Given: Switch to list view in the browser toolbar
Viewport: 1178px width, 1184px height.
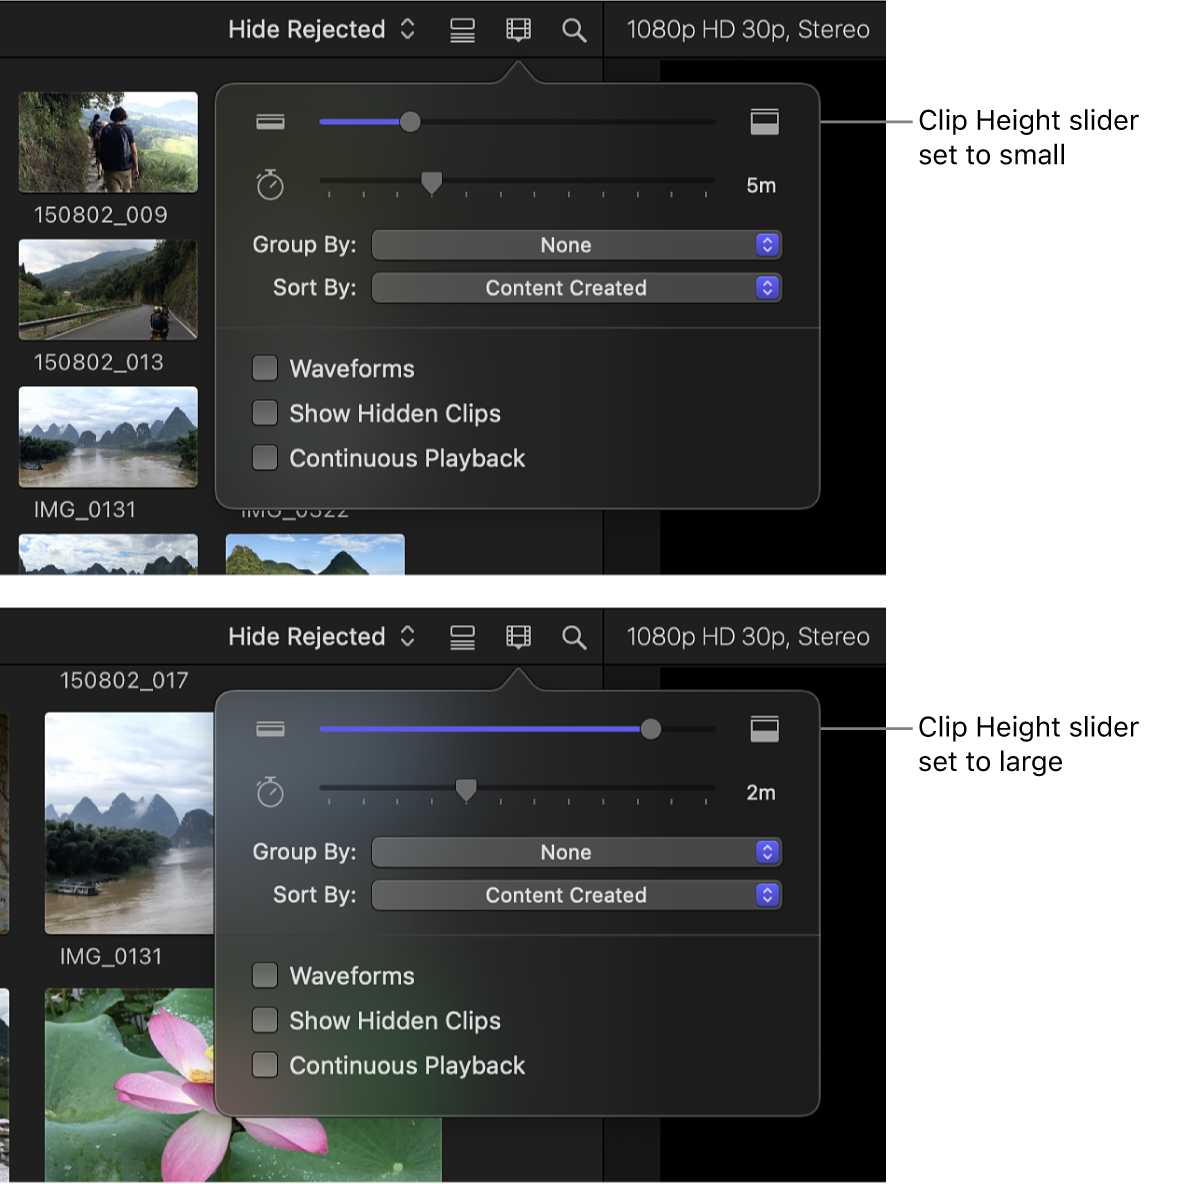Looking at the screenshot, I should click(x=461, y=29).
